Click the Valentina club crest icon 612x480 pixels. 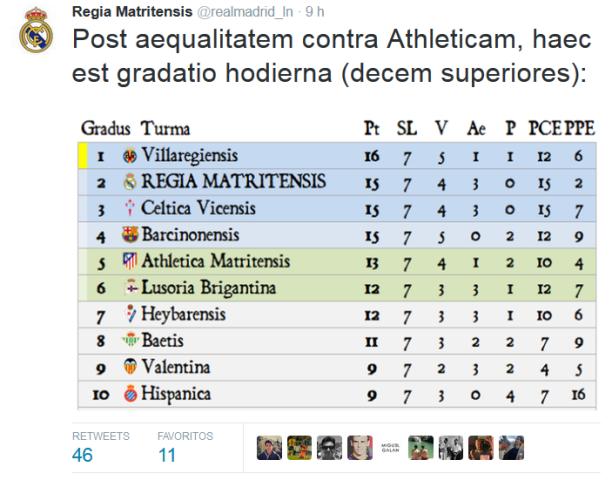pyautogui.click(x=130, y=366)
